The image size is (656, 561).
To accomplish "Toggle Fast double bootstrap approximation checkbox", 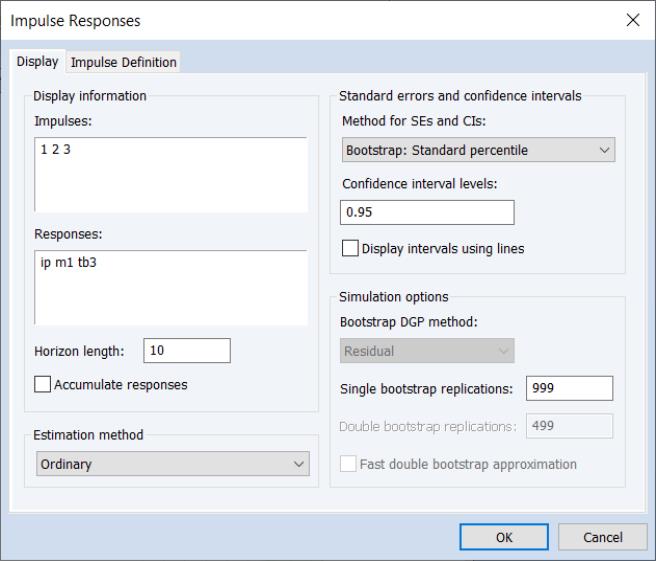I will coord(350,464).
